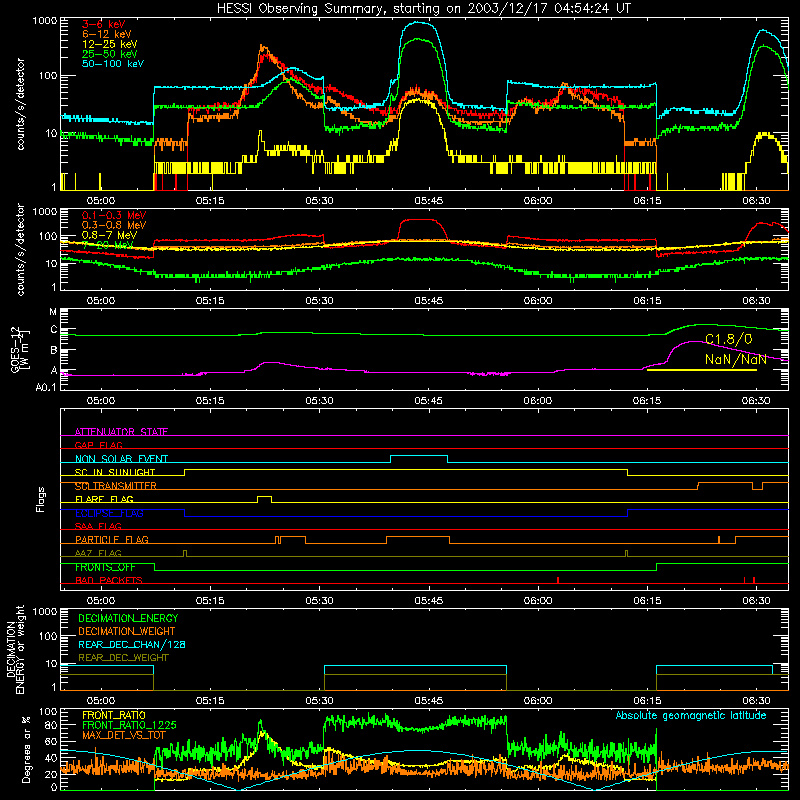Click the 'Flags' vertical axis label
This screenshot has height=800, width=800.
[41, 499]
